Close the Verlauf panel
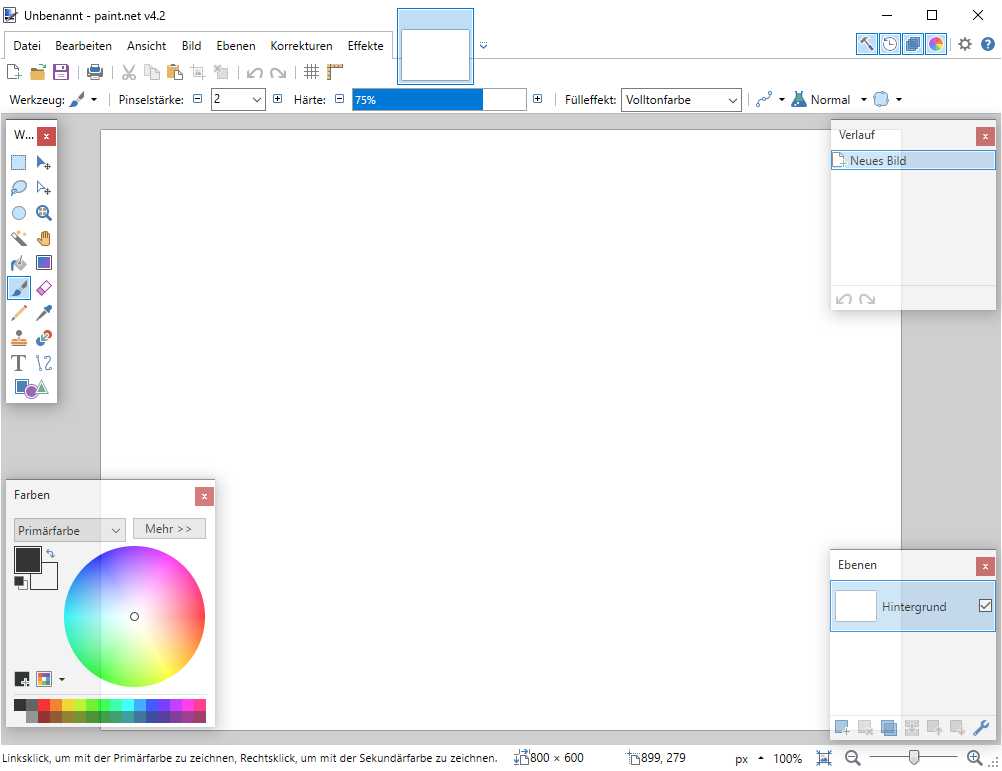 coord(985,136)
